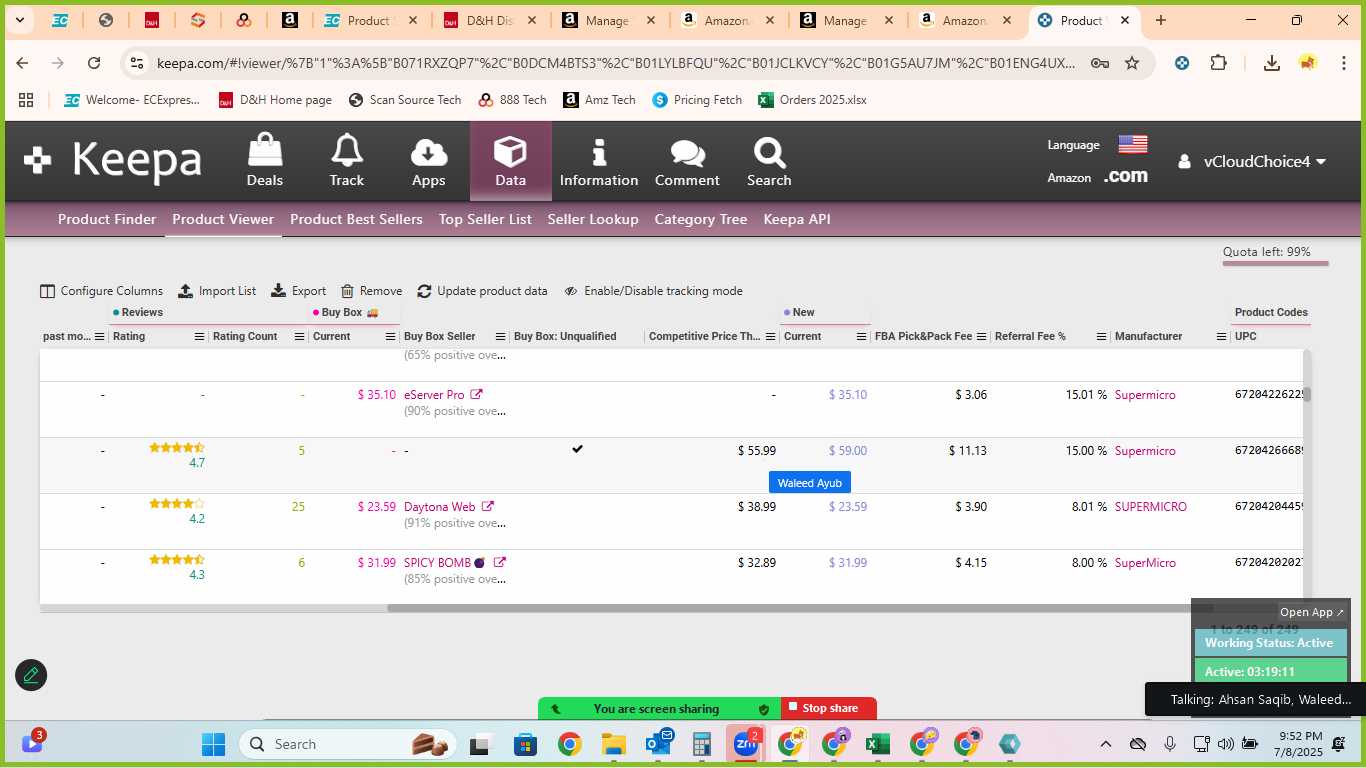Open the Information section
The height and width of the screenshot is (768, 1366).
(599, 160)
